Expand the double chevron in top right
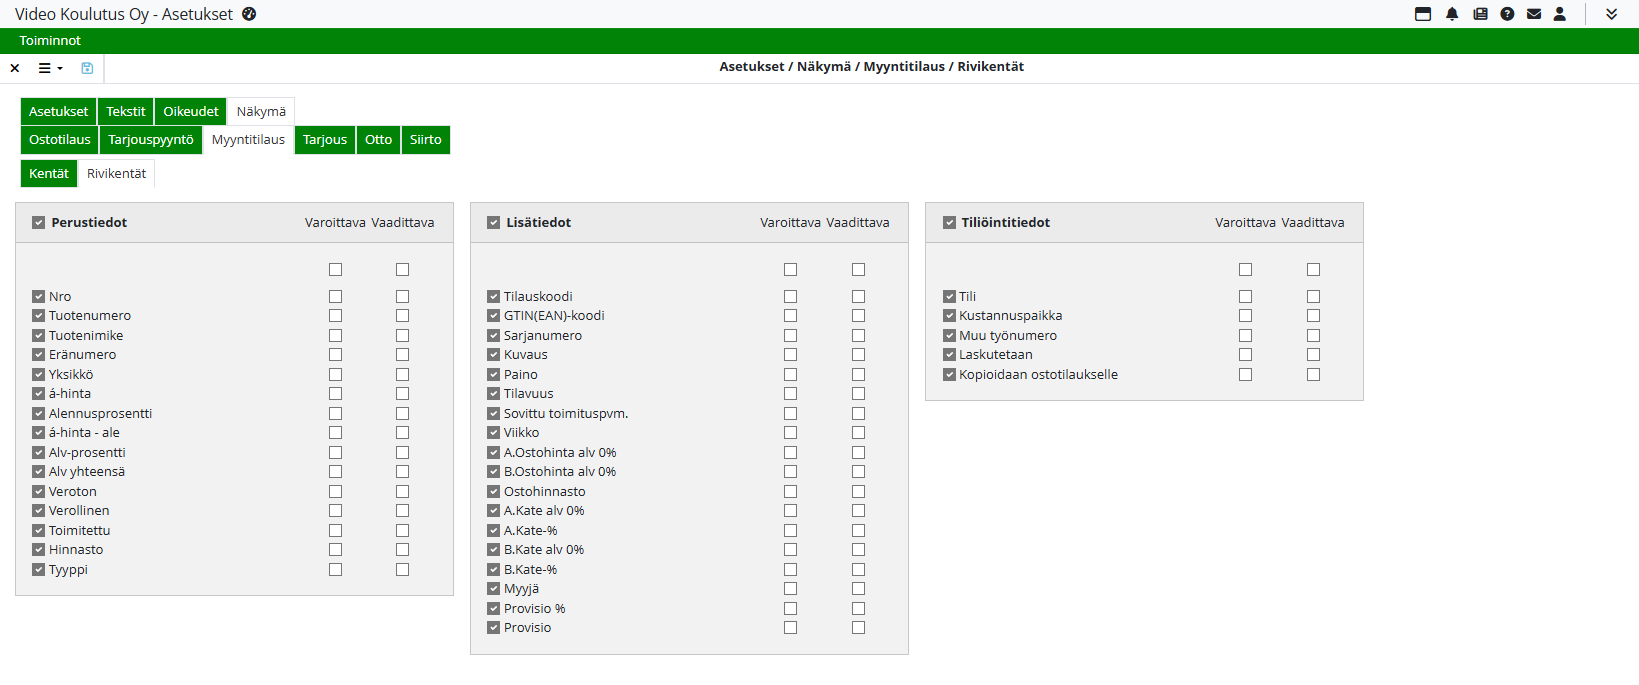This screenshot has height=685, width=1639. pos(1611,14)
